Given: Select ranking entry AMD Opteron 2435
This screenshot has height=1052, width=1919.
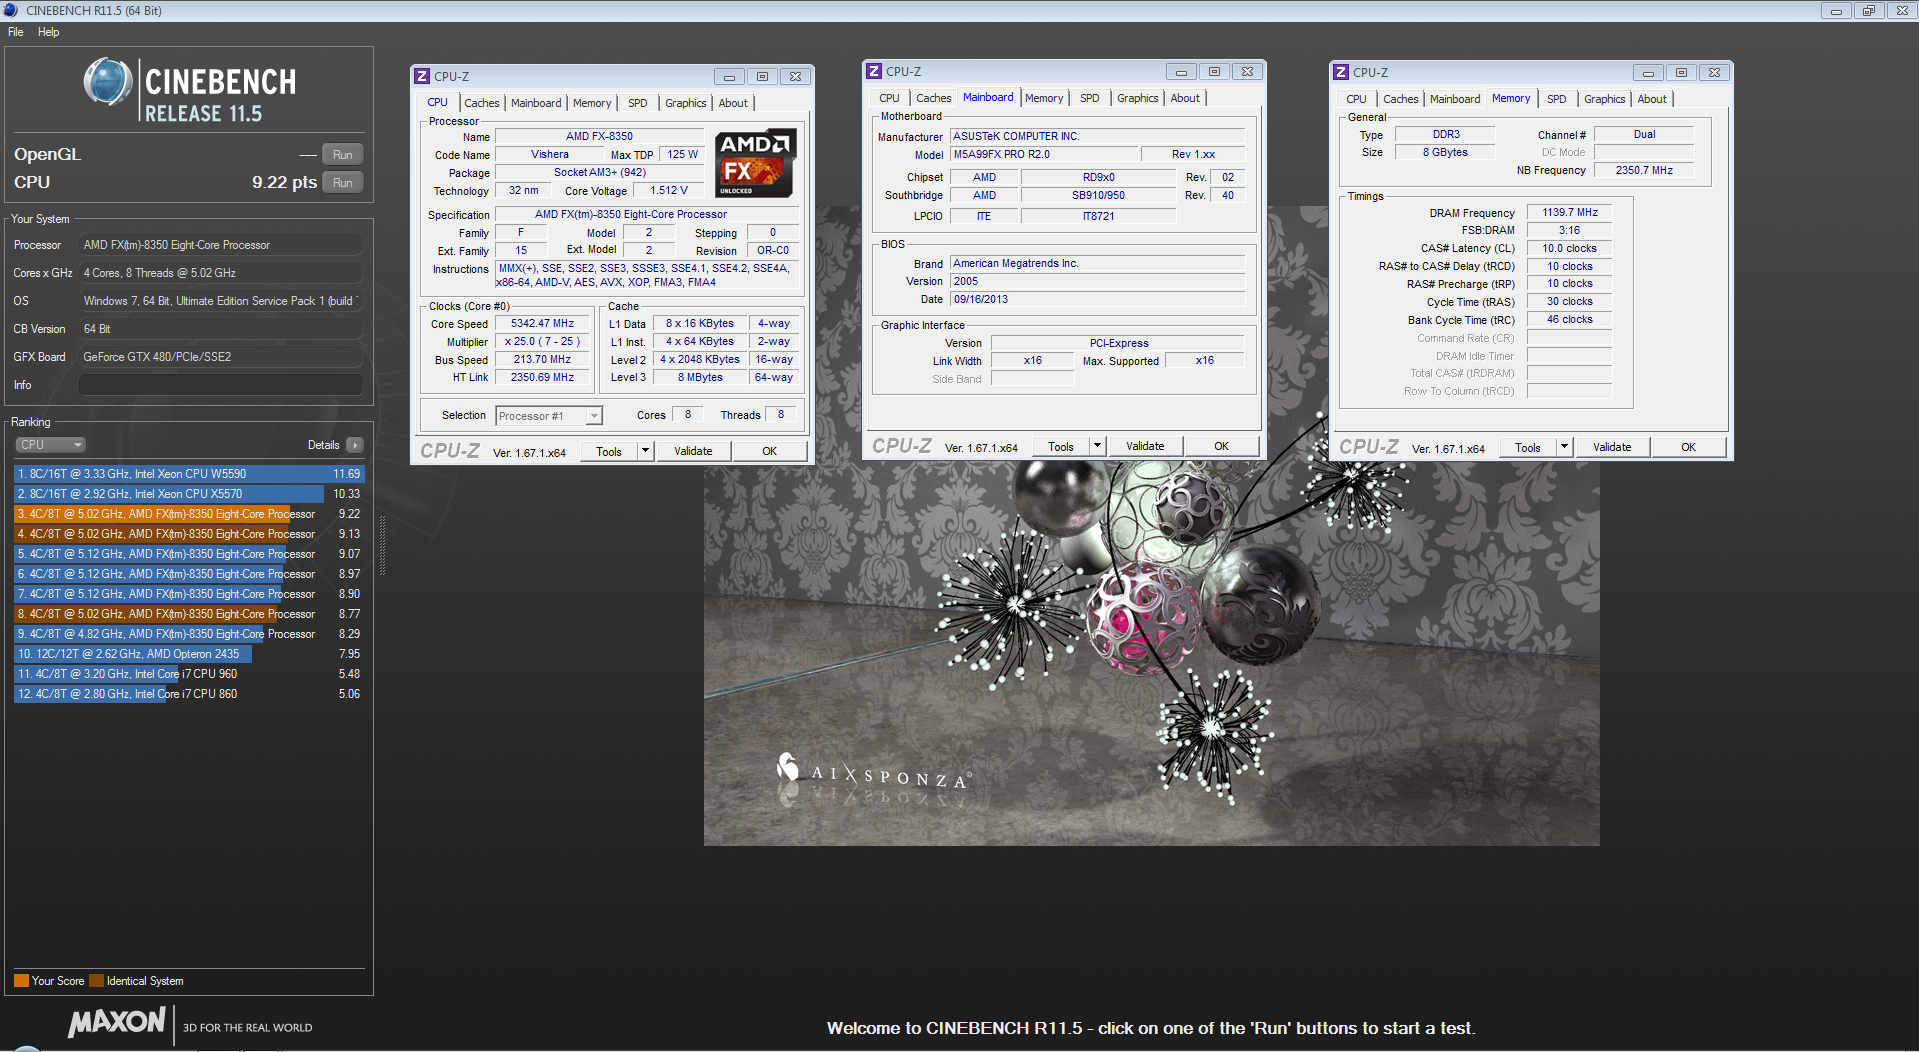Looking at the screenshot, I should point(189,654).
